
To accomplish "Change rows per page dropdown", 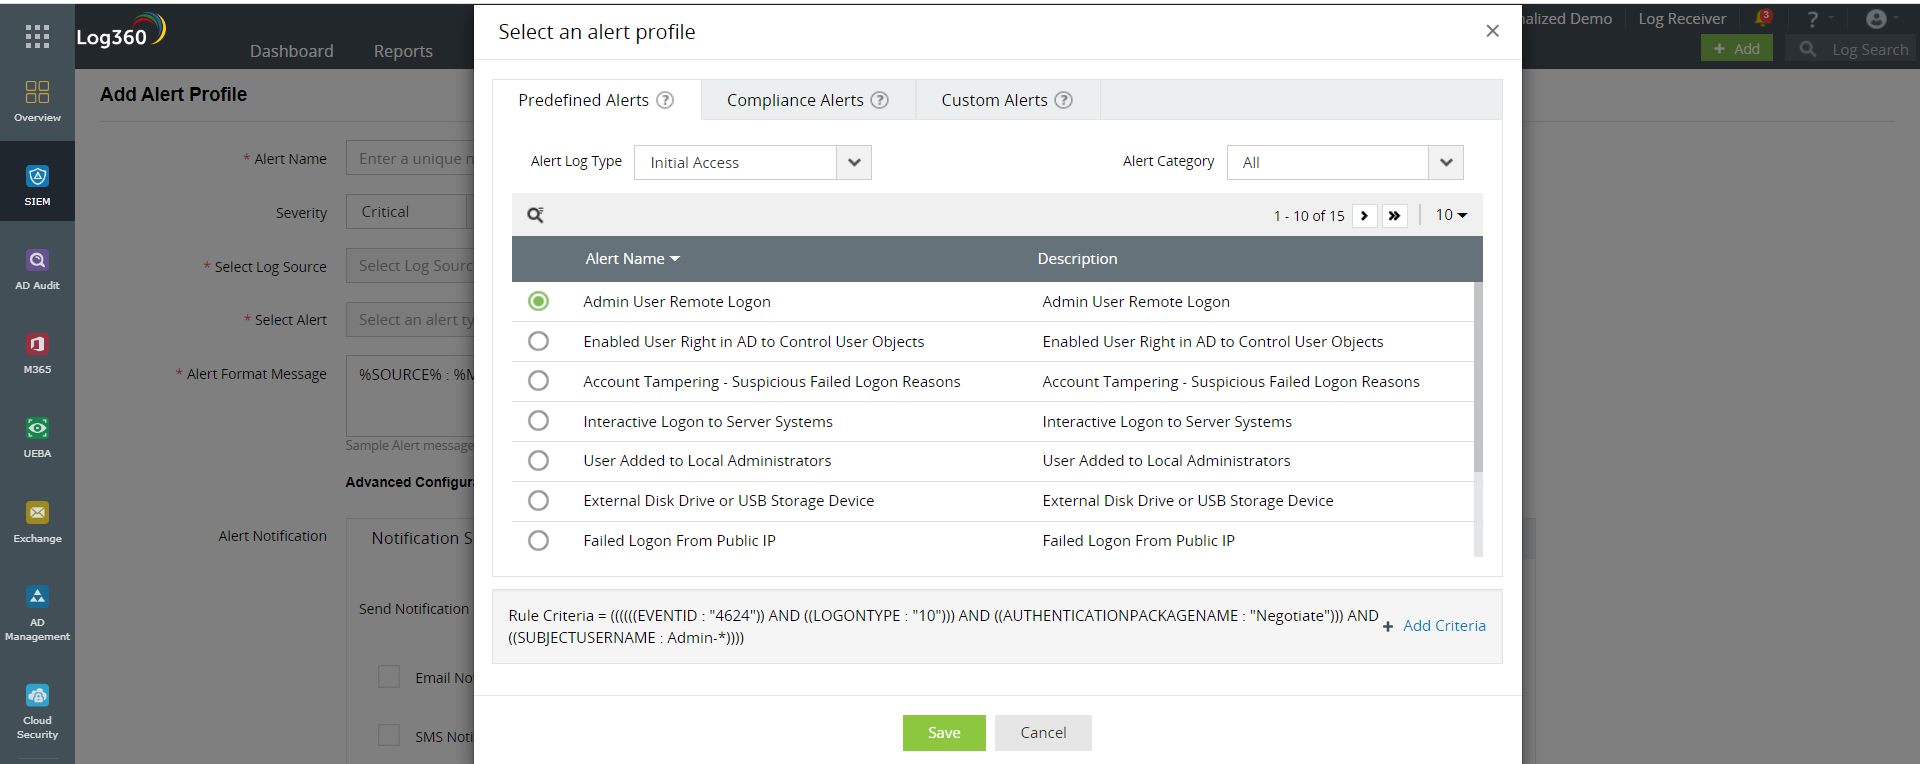I will coord(1451,215).
